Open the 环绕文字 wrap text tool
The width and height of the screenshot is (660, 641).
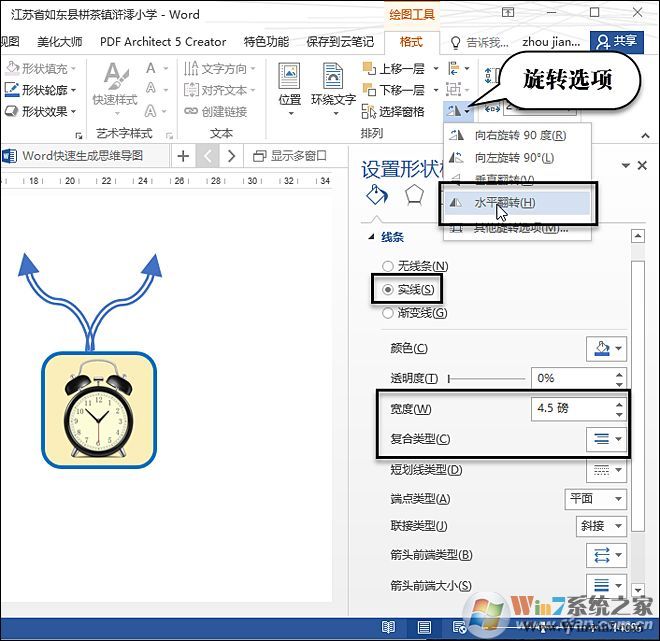click(333, 84)
